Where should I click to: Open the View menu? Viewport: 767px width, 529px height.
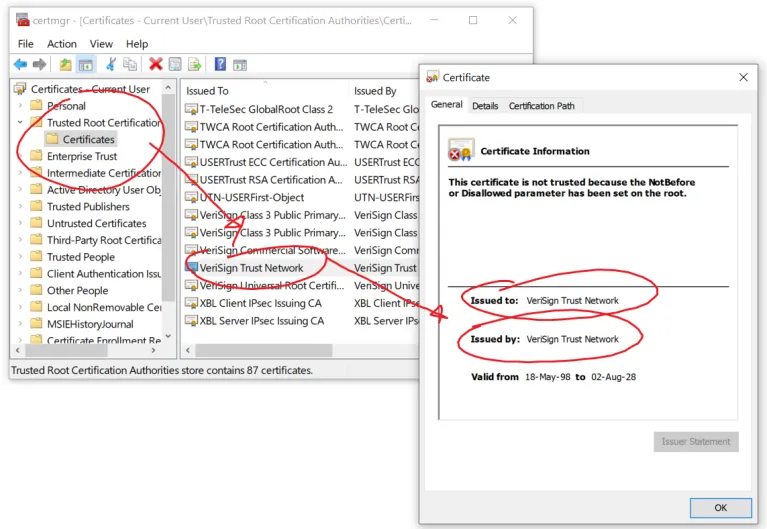click(x=101, y=44)
